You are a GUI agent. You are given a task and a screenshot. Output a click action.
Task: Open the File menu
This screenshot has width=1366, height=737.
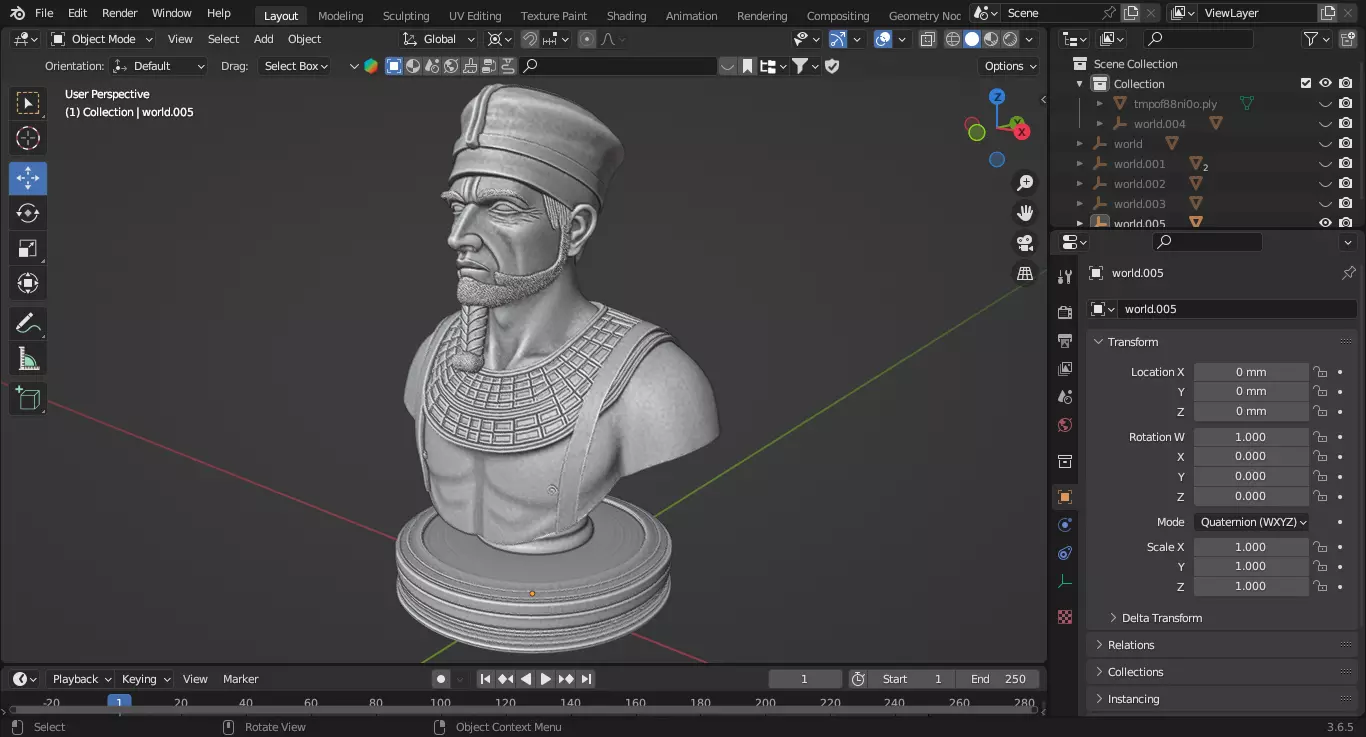[44, 13]
